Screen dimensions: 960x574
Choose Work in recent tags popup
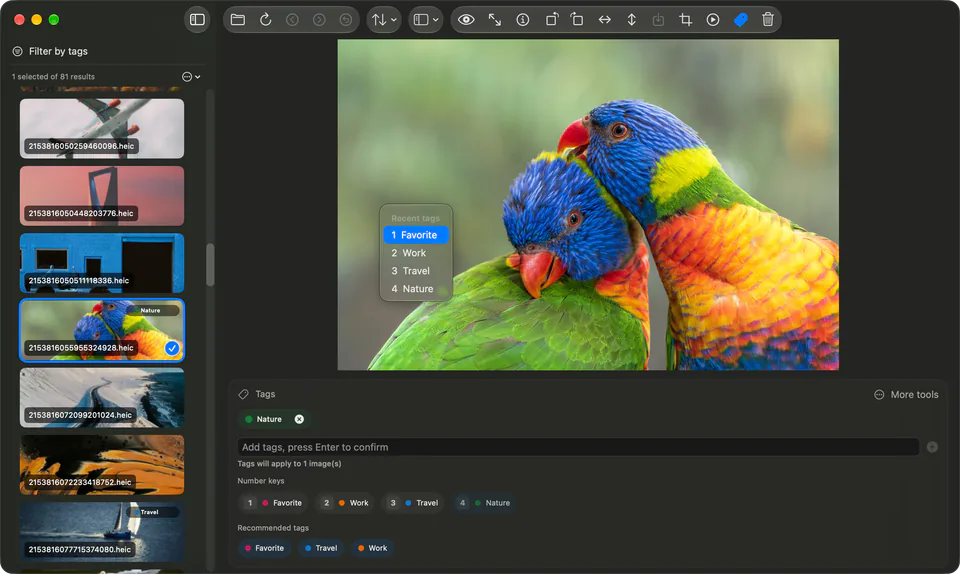point(416,253)
